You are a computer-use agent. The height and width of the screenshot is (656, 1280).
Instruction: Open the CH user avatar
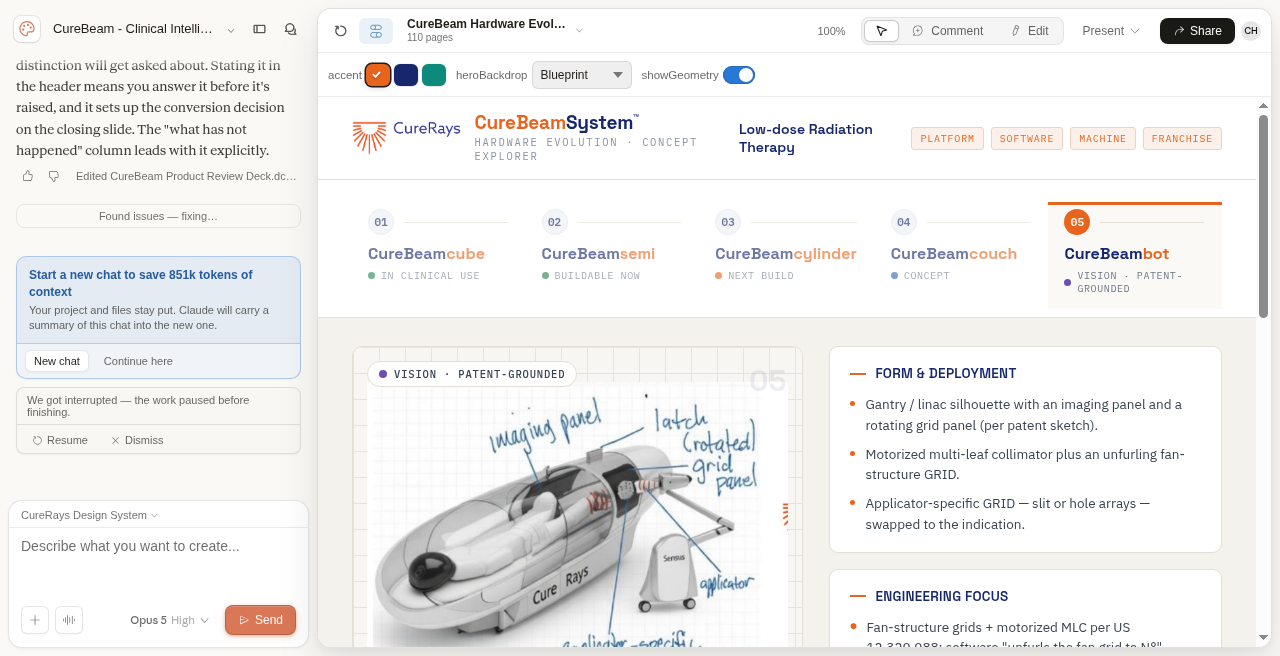click(1251, 31)
